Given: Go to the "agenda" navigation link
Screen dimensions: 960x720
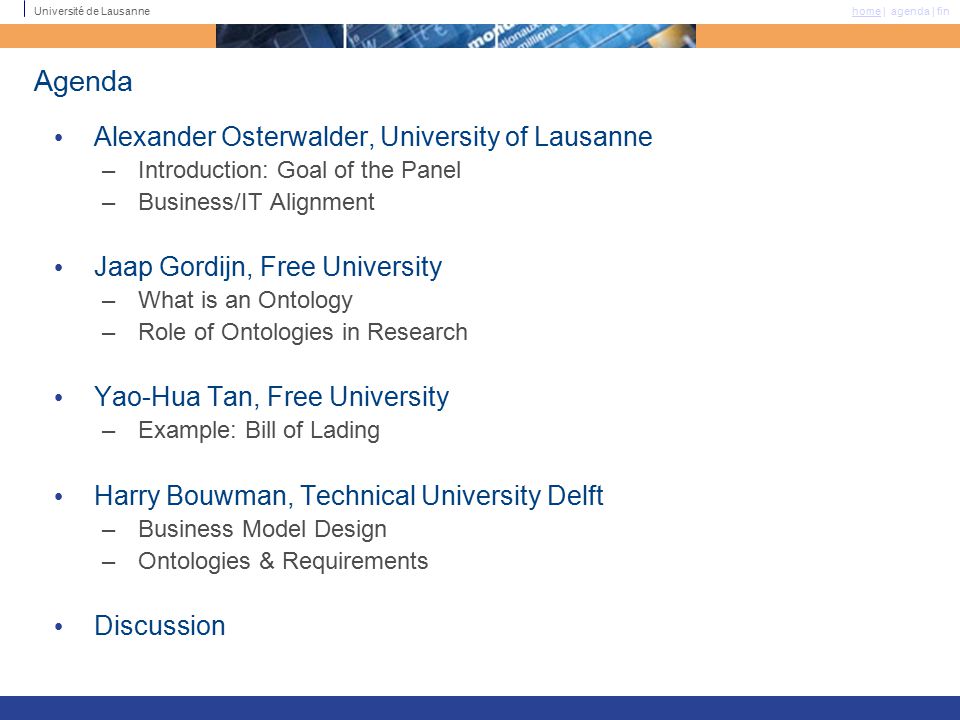Looking at the screenshot, I should point(910,11).
